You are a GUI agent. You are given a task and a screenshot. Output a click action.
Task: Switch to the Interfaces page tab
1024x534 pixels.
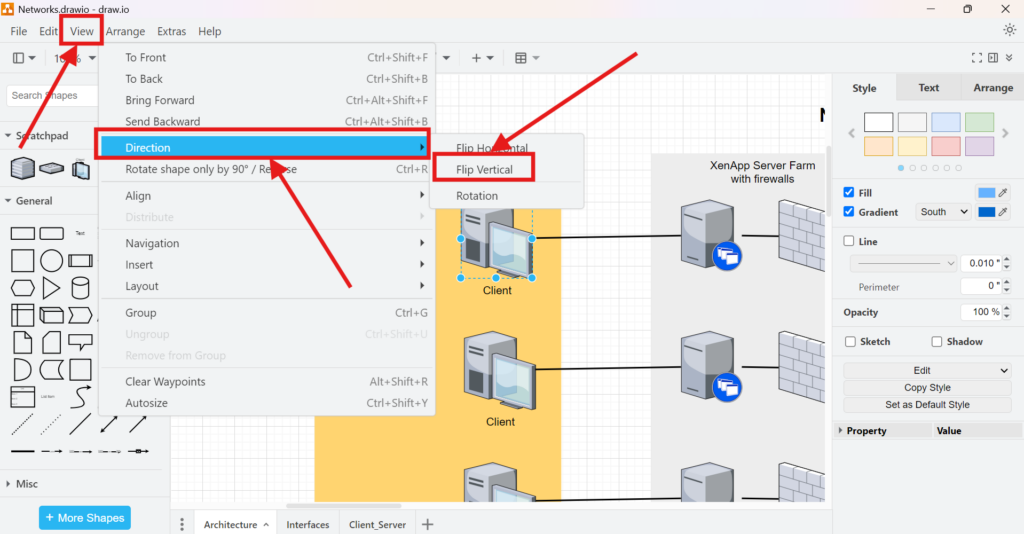click(x=308, y=524)
